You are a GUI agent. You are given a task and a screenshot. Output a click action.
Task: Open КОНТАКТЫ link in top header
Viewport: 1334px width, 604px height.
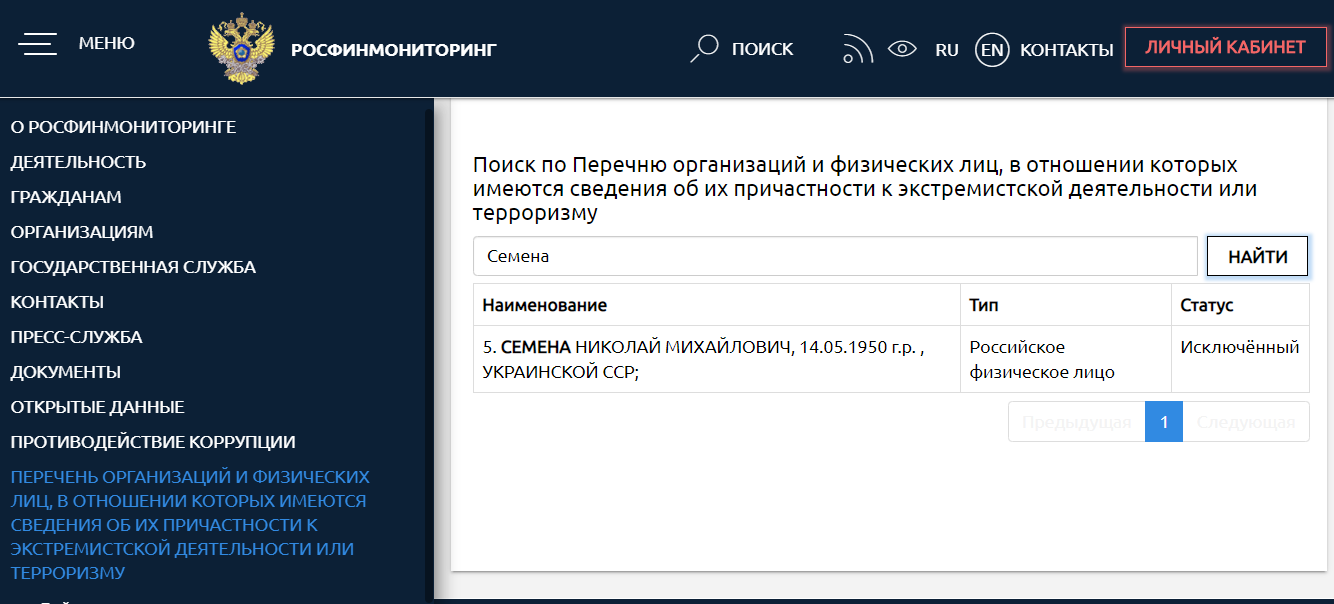pyautogui.click(x=1066, y=49)
